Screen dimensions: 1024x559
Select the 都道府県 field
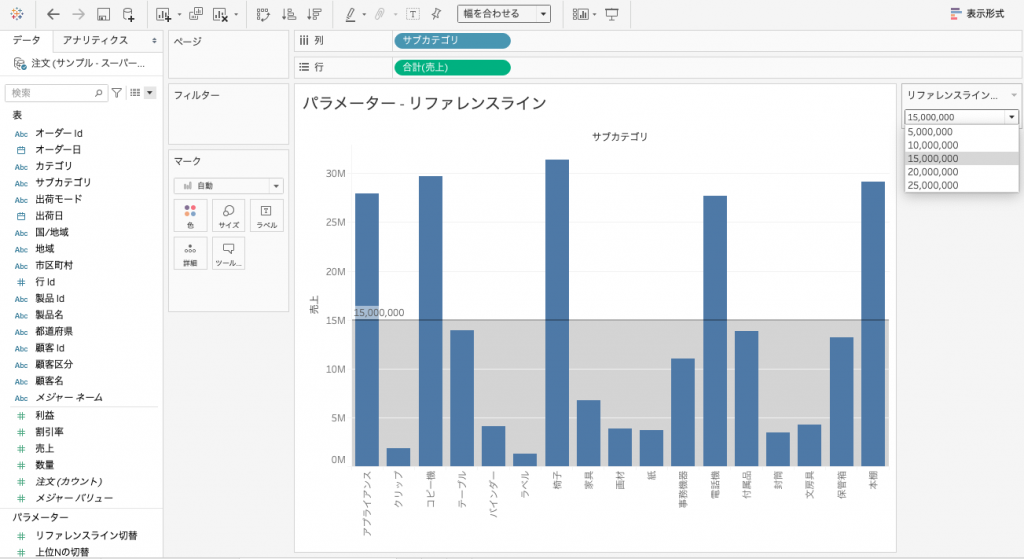(x=54, y=331)
